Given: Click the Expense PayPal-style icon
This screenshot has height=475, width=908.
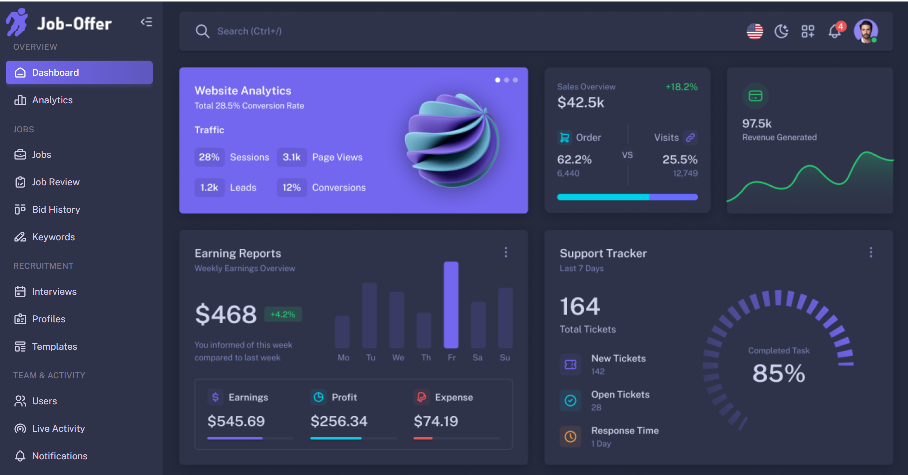Looking at the screenshot, I should pos(422,397).
